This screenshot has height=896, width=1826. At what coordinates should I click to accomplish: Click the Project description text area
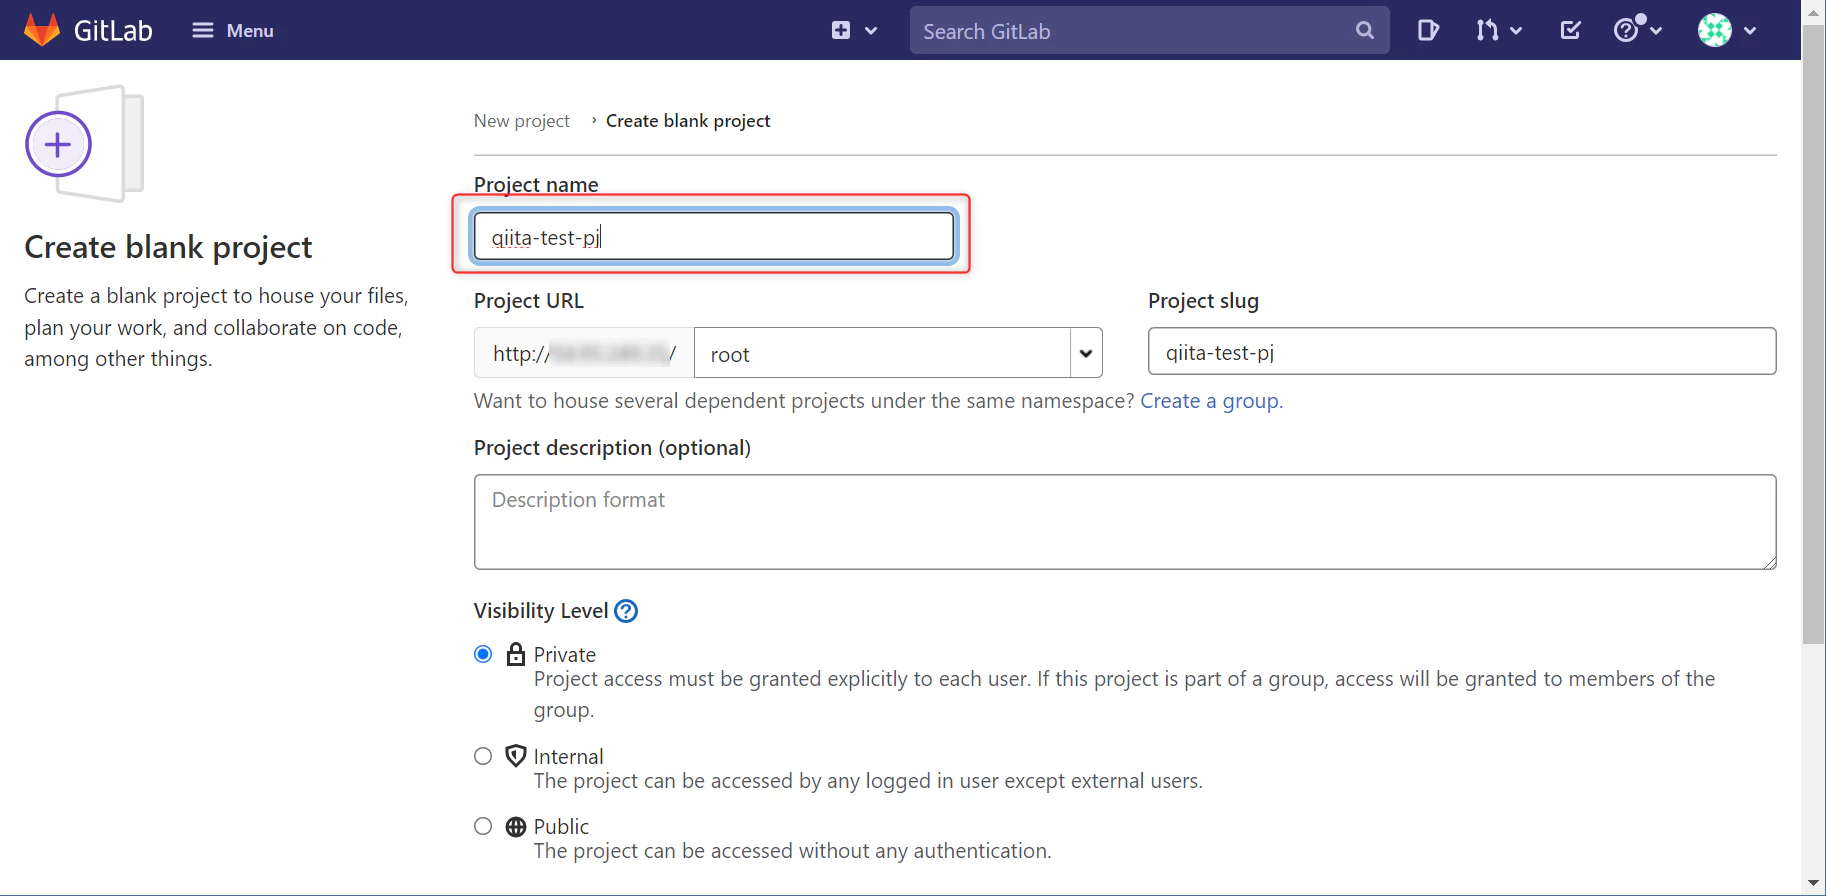(1125, 522)
